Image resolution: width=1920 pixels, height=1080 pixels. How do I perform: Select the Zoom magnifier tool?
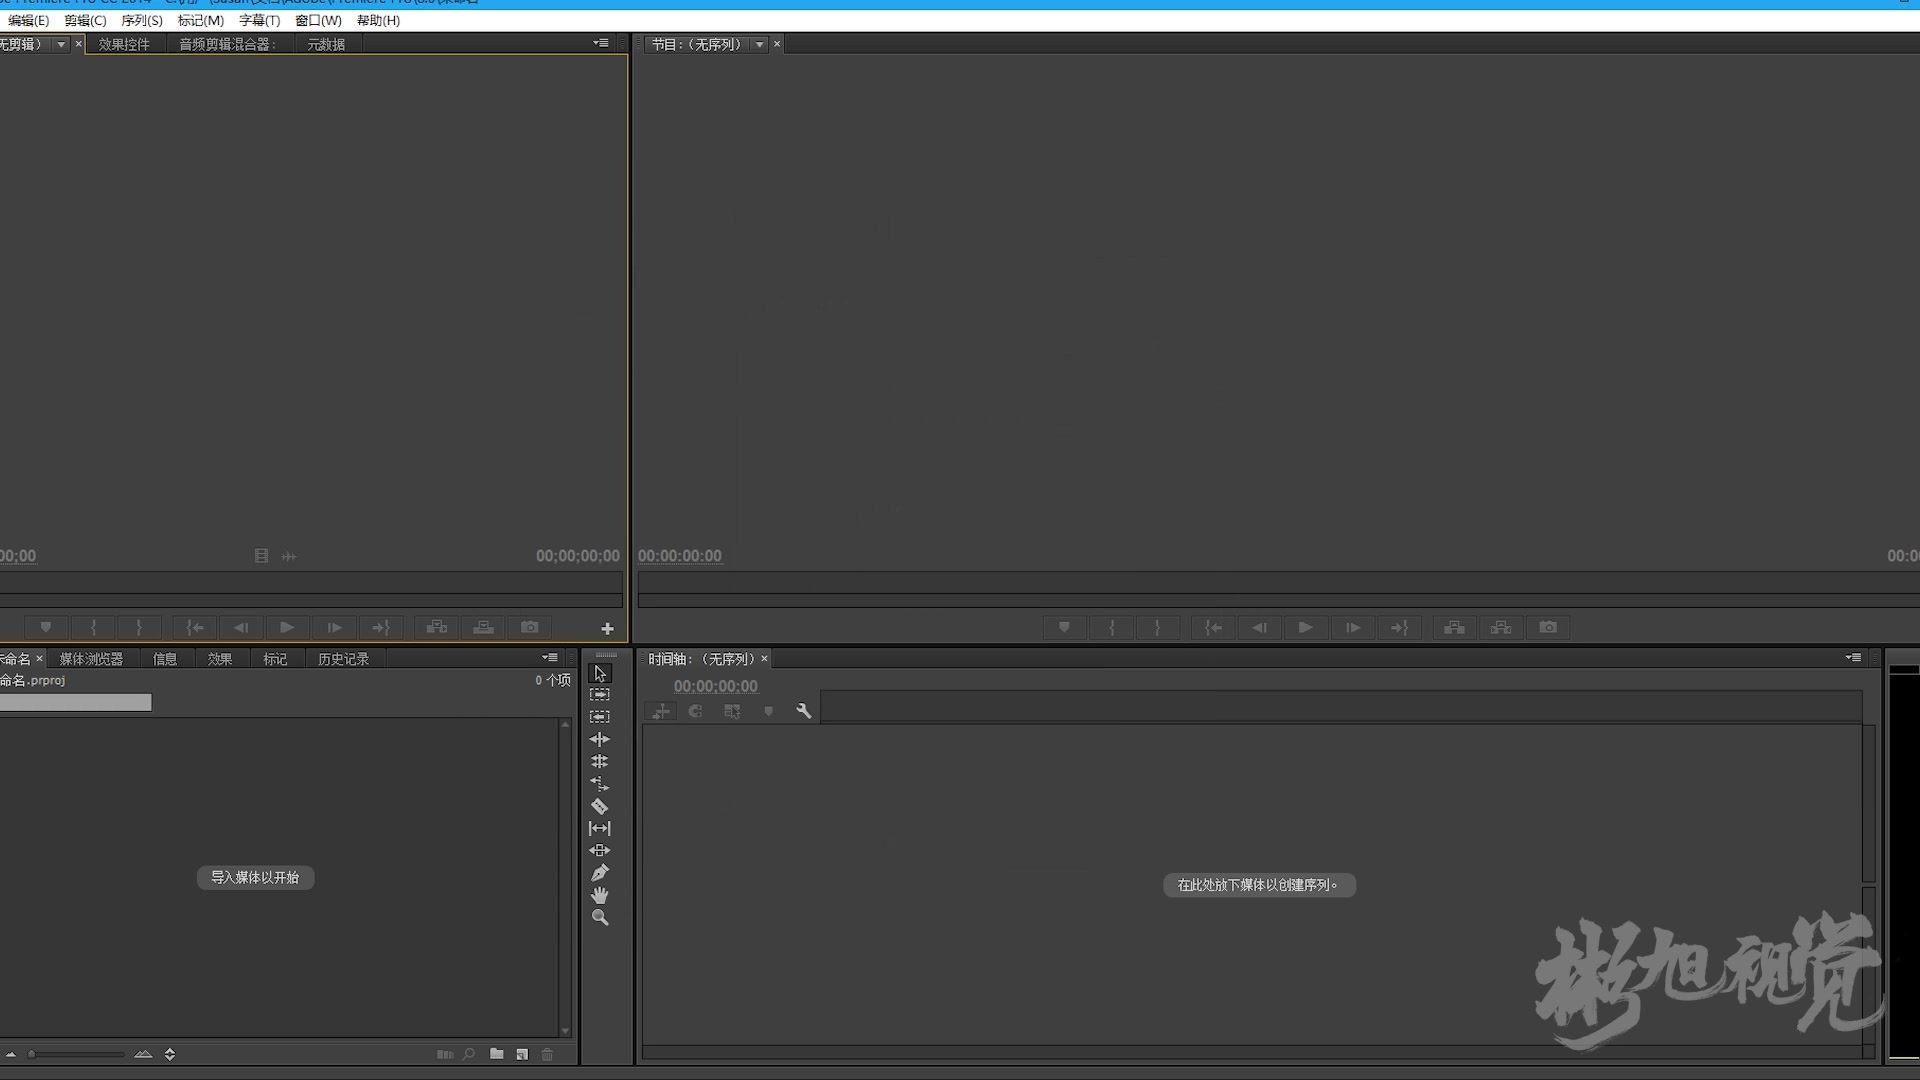(599, 917)
